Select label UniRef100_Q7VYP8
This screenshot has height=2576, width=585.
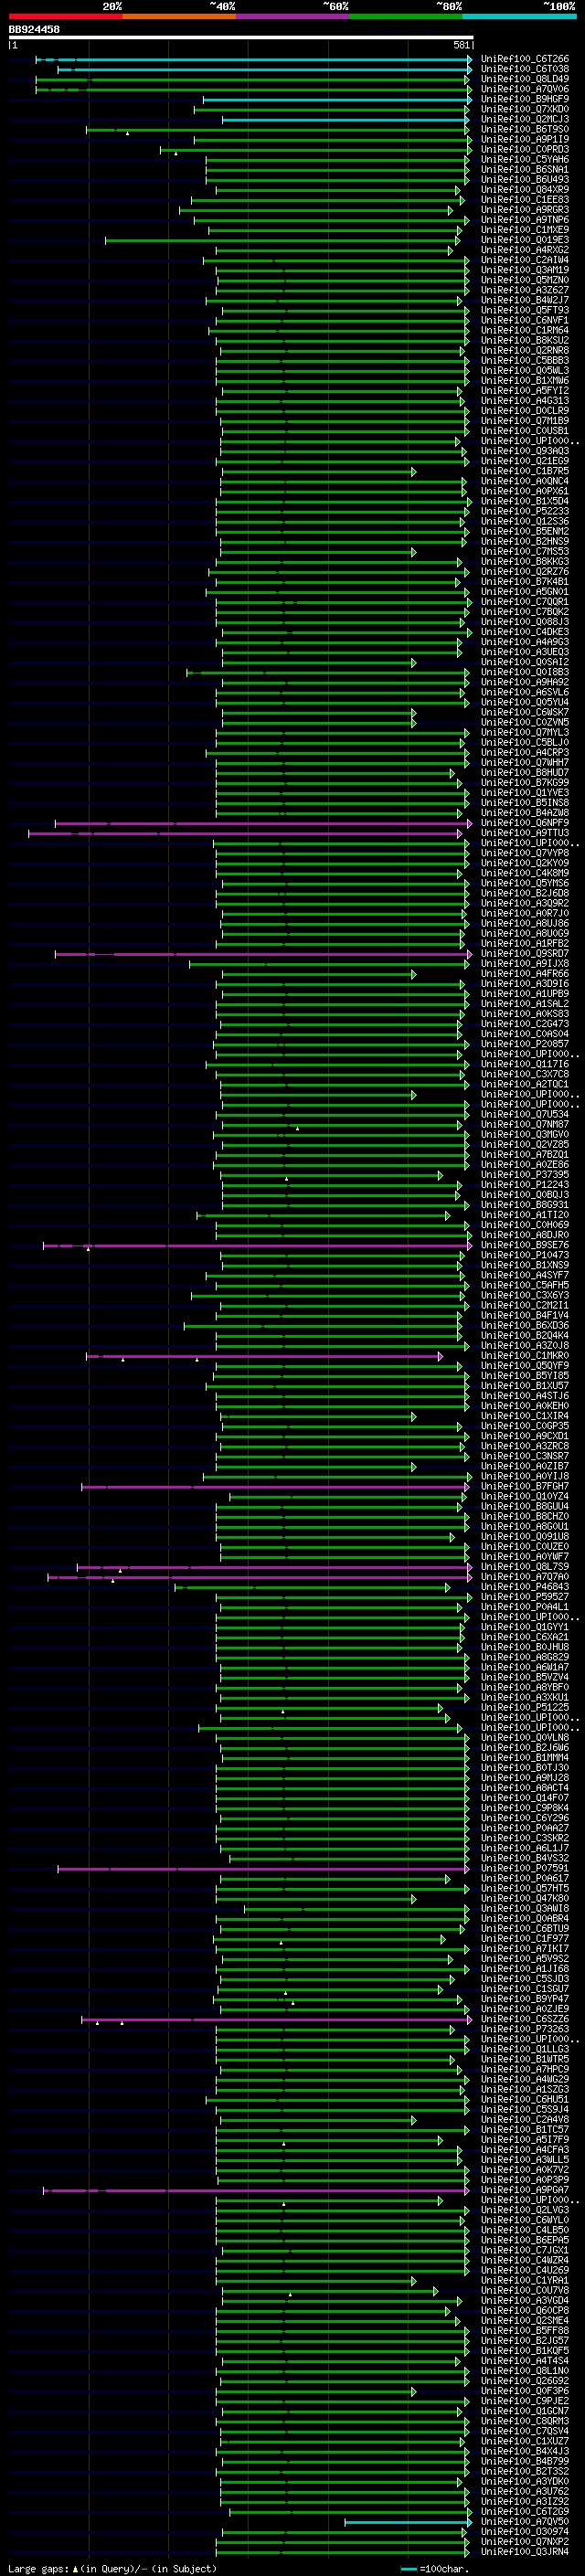point(524,853)
